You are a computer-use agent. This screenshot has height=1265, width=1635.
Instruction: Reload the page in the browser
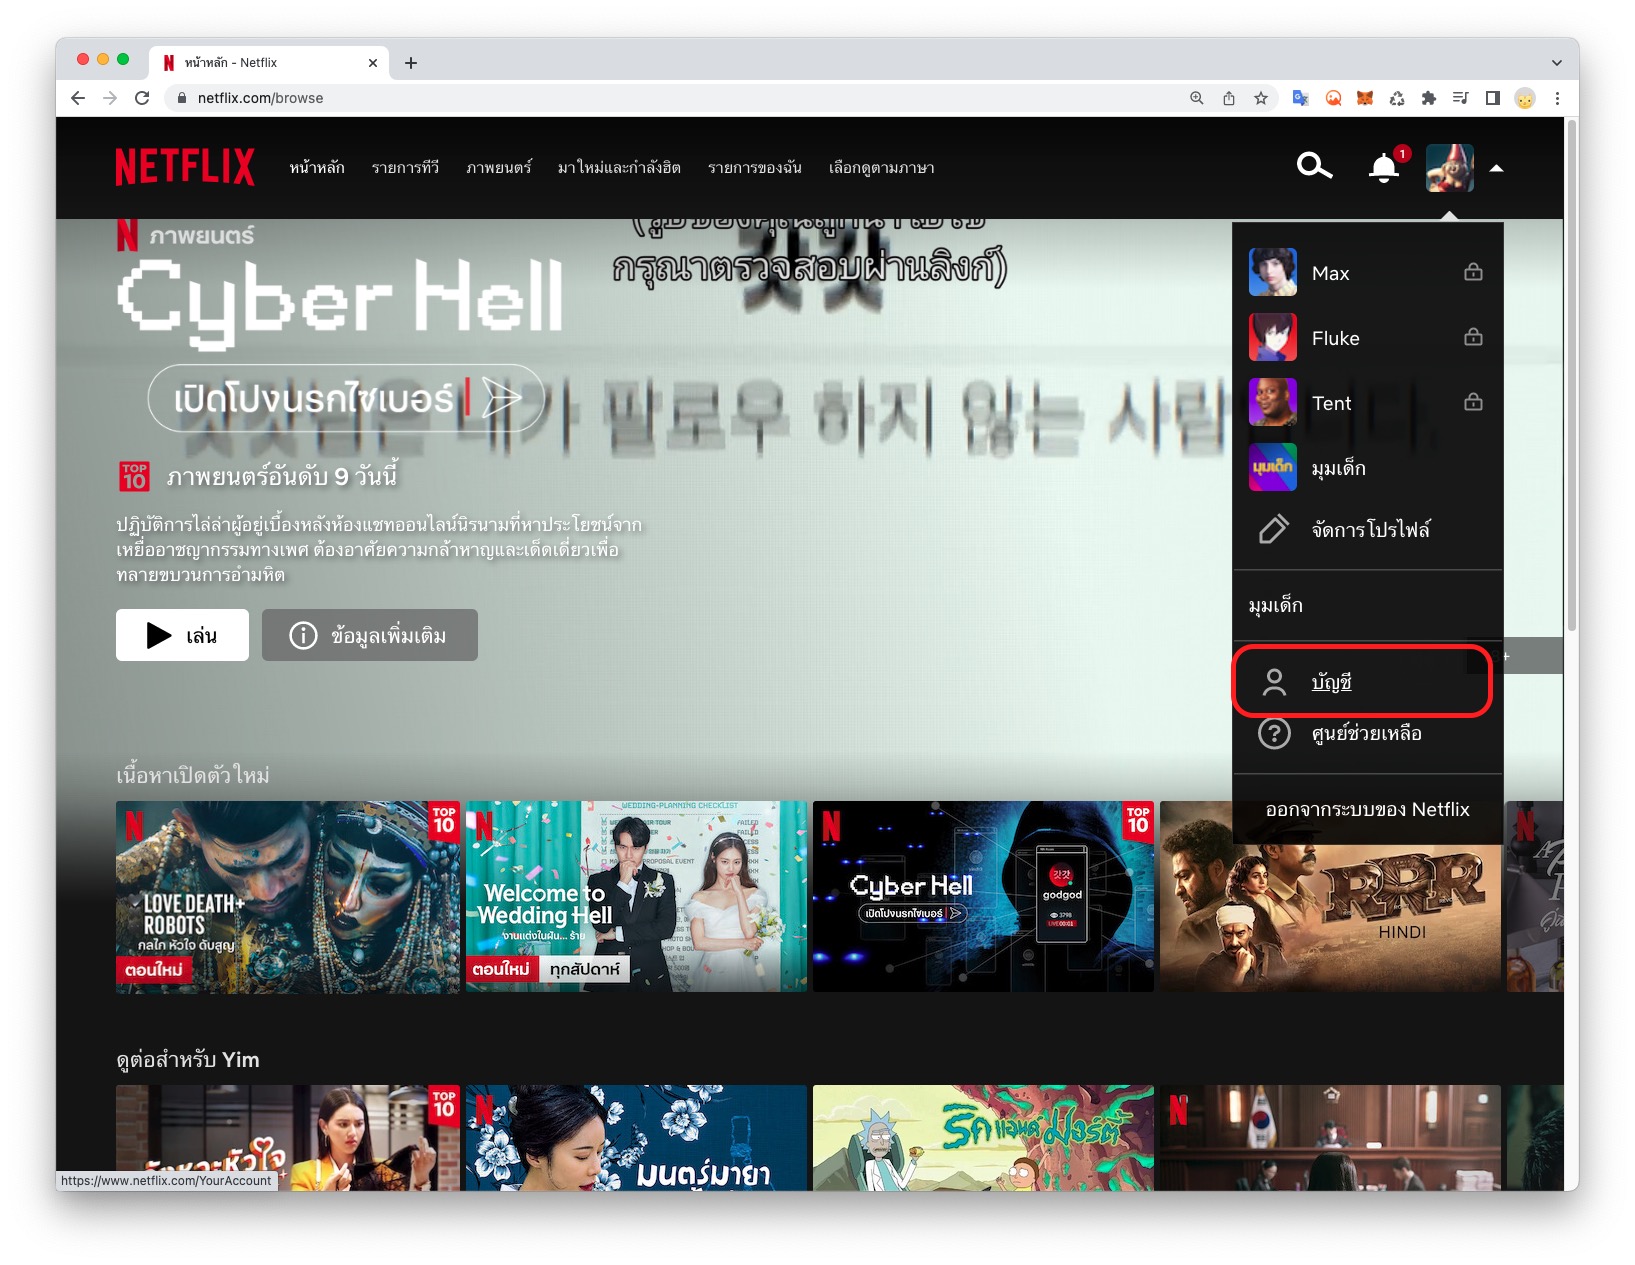[142, 98]
